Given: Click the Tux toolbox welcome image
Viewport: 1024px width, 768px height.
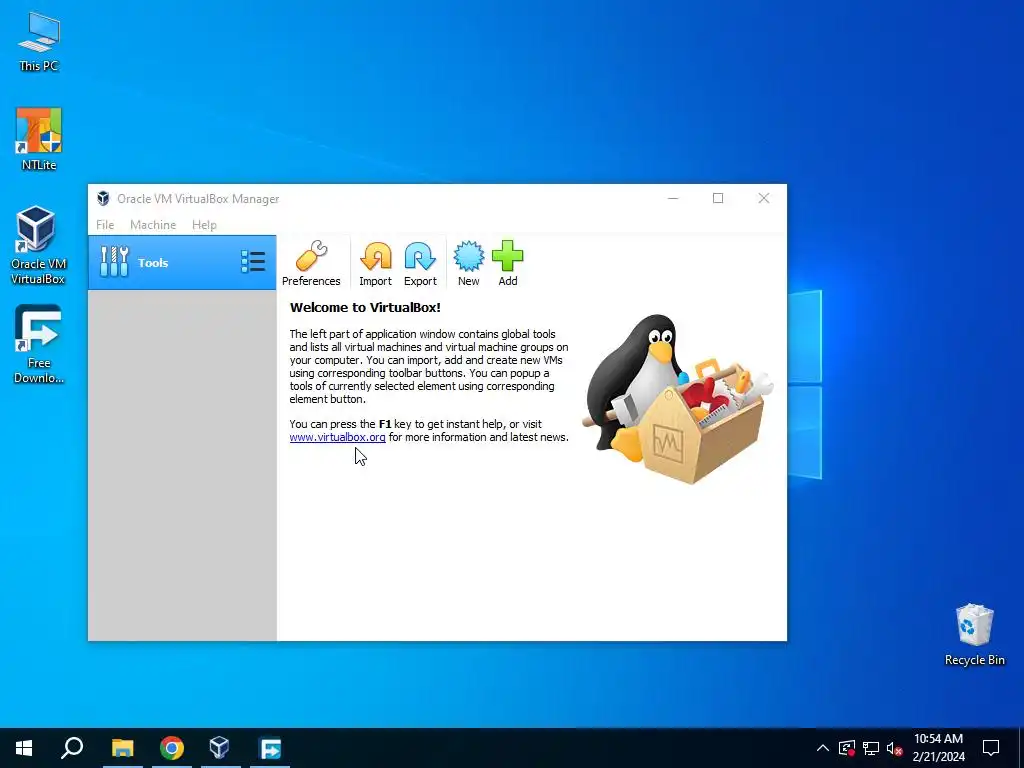Looking at the screenshot, I should (677, 399).
